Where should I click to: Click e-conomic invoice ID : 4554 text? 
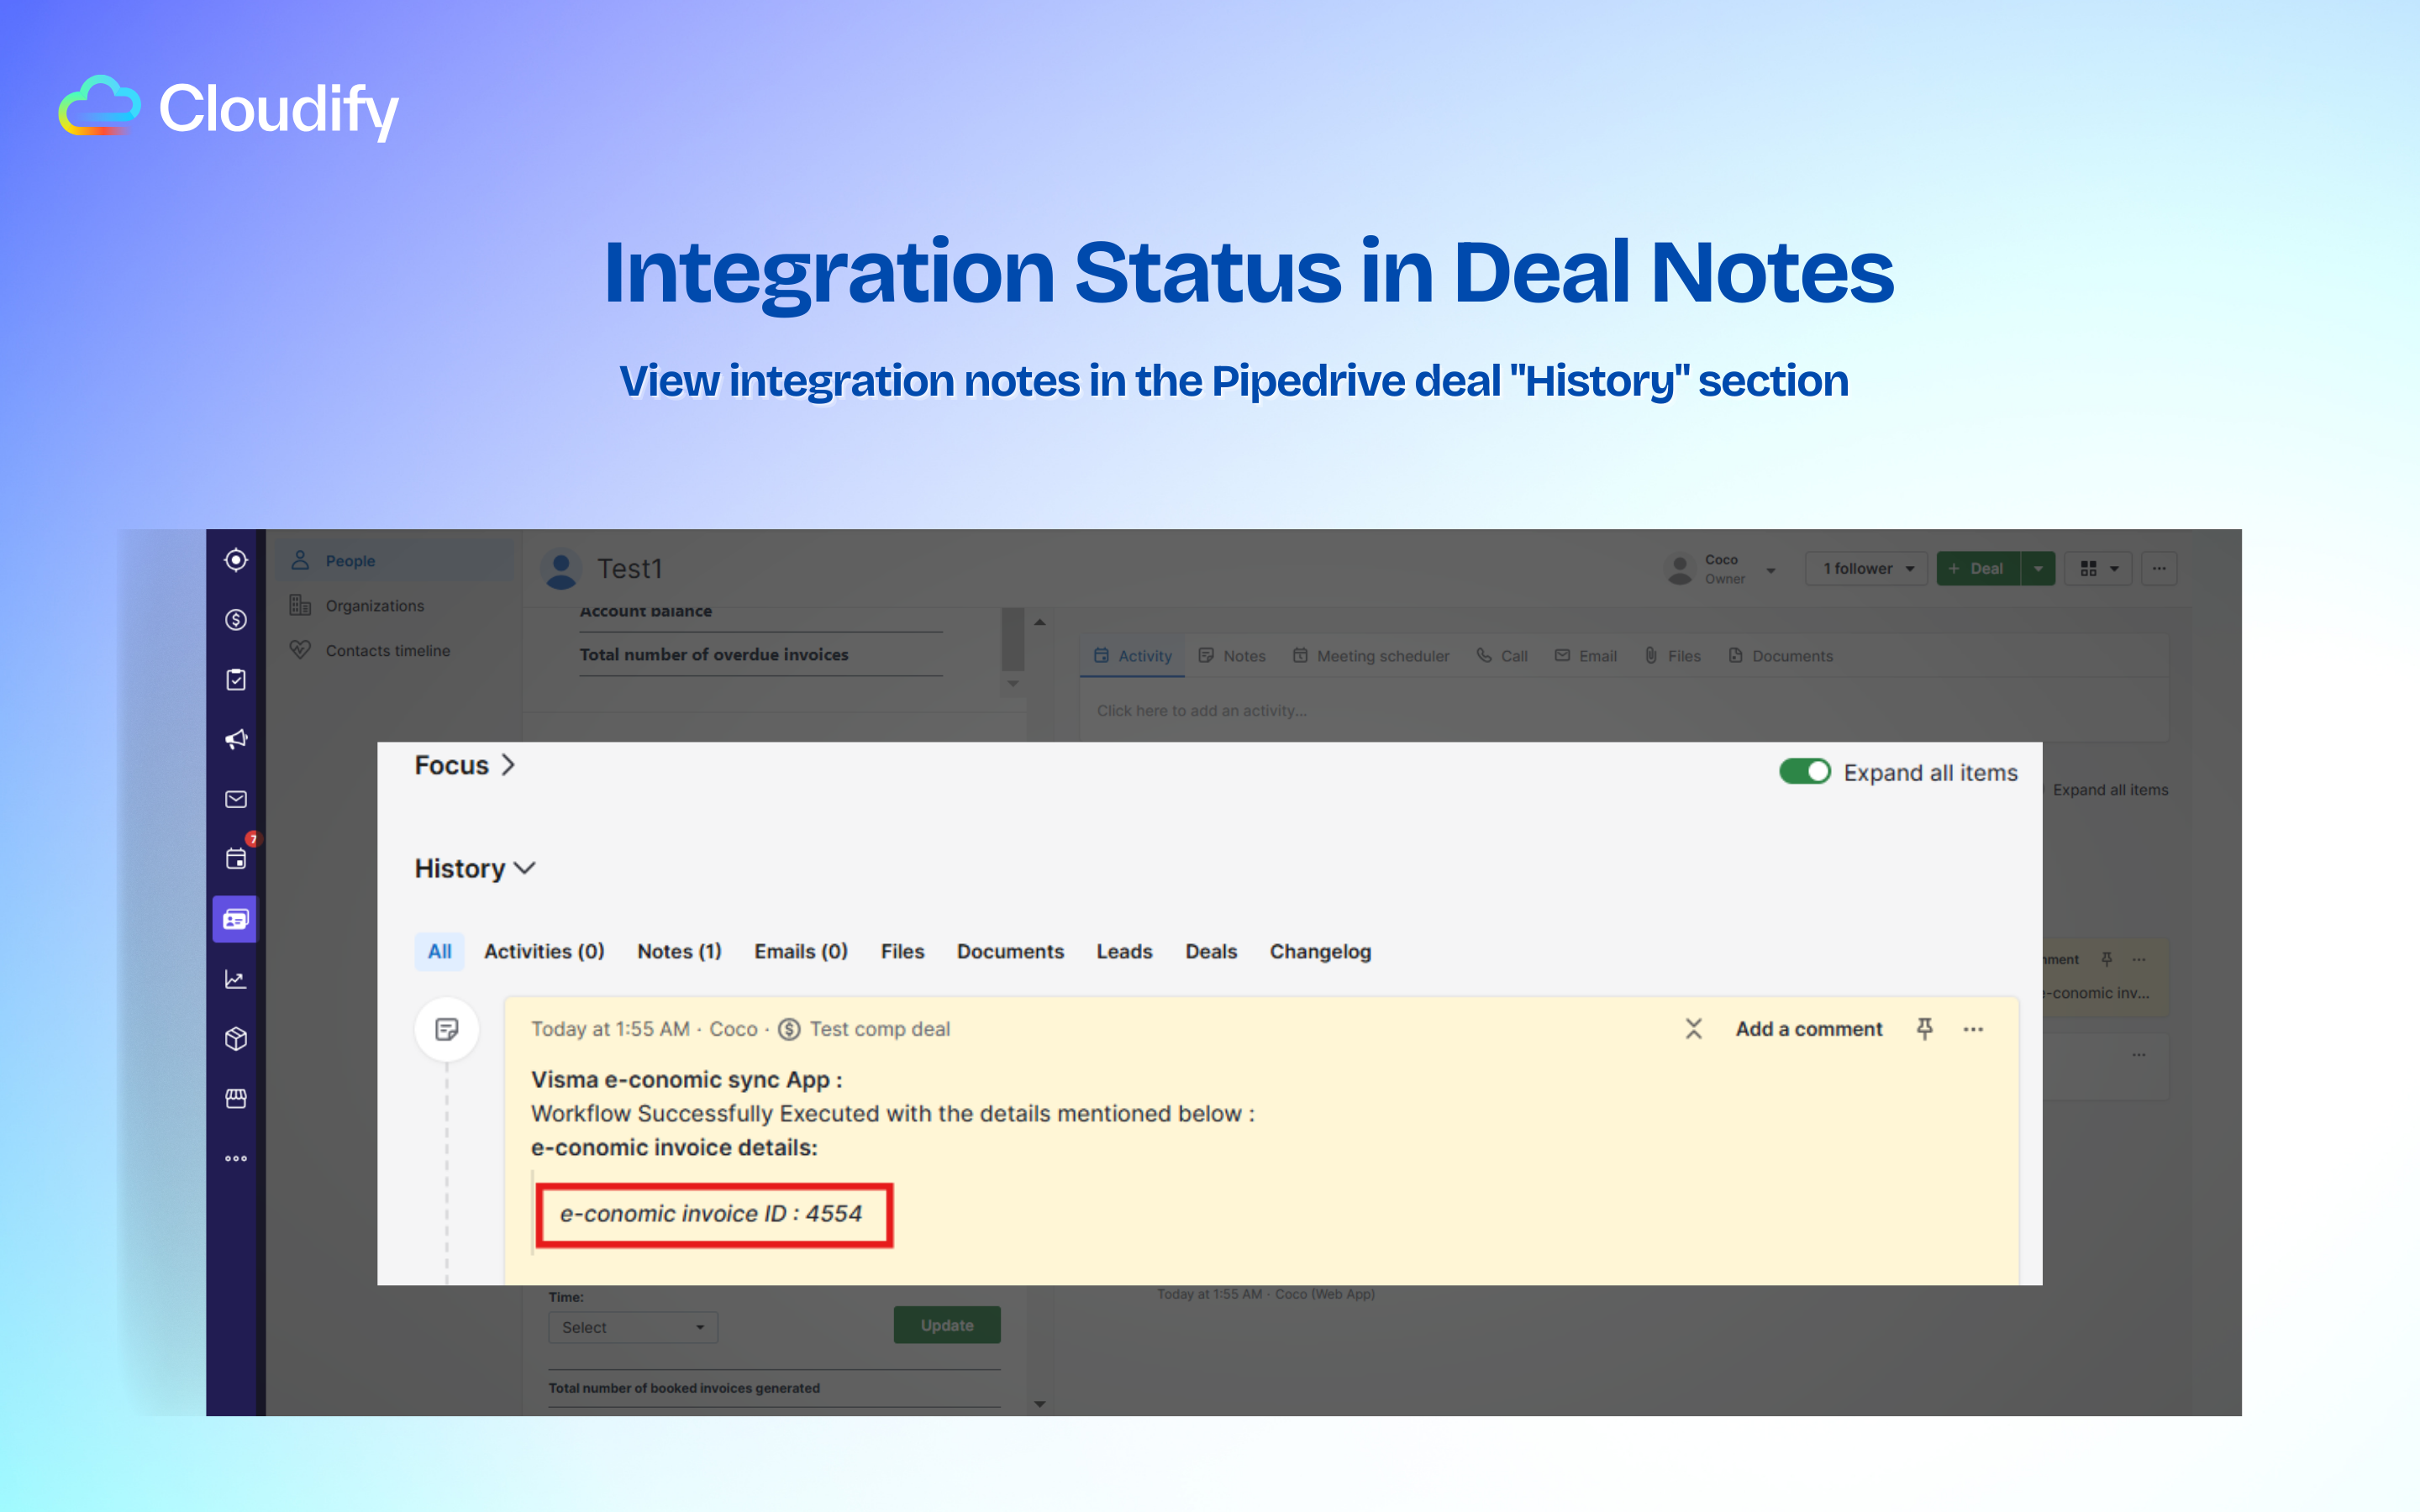click(711, 1214)
